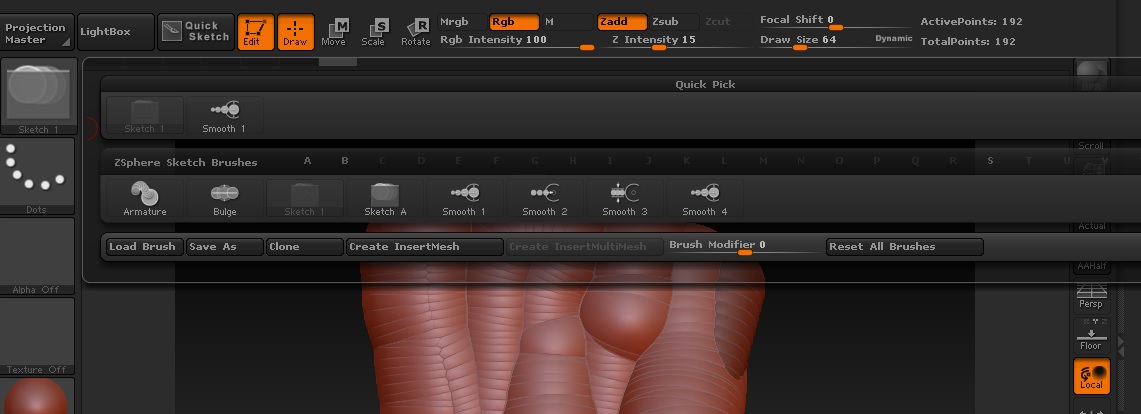Open LightBox
Image resolution: width=1141 pixels, height=414 pixels.
(x=116, y=32)
